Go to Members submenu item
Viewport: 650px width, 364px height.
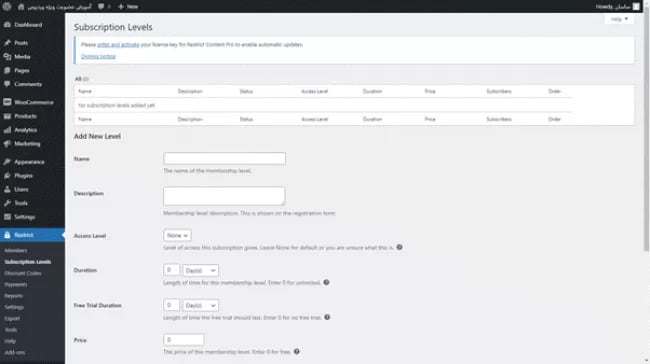[x=16, y=251]
